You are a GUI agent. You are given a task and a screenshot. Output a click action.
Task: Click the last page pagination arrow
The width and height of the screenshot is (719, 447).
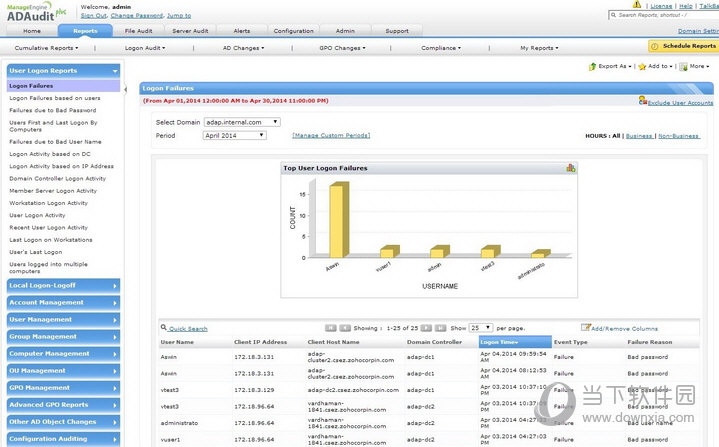(x=441, y=328)
